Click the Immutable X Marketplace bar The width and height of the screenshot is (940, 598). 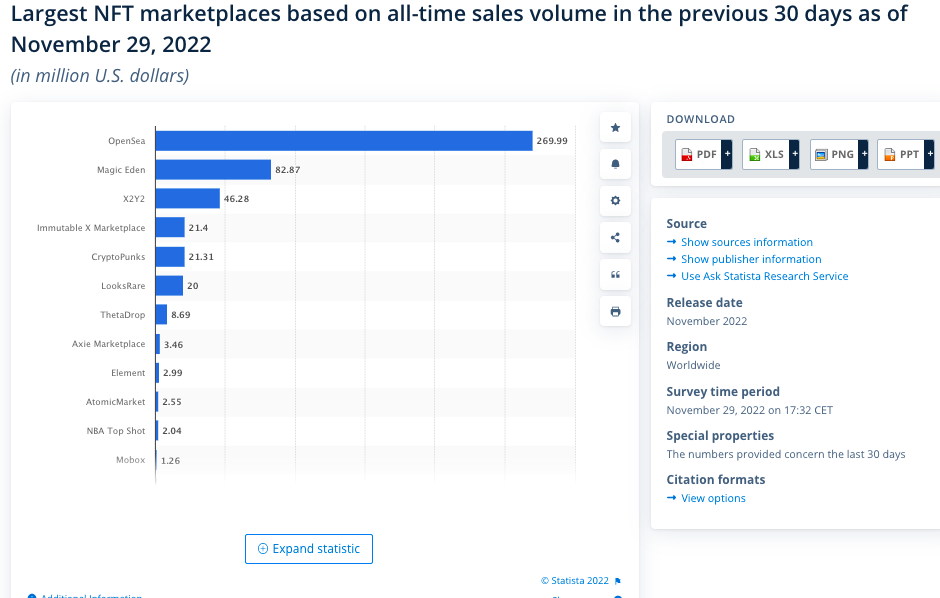pos(170,228)
